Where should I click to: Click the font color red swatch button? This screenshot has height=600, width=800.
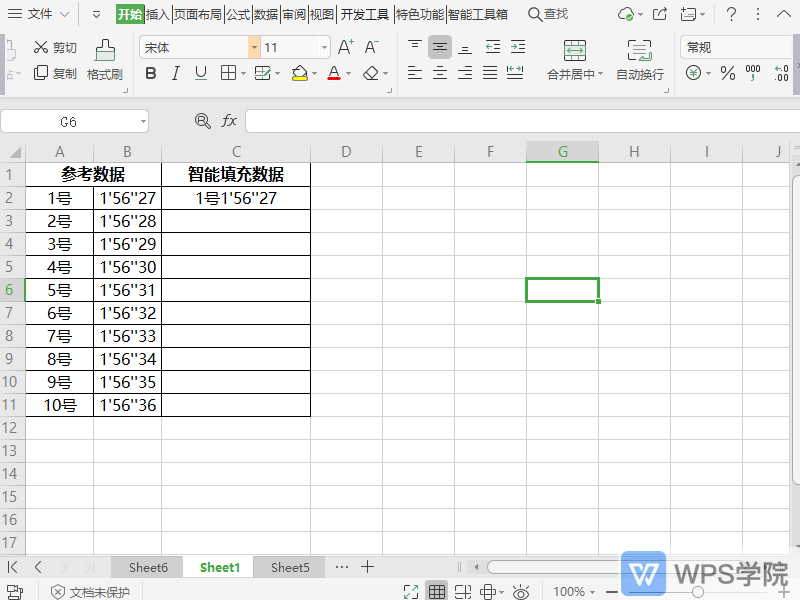[333, 73]
